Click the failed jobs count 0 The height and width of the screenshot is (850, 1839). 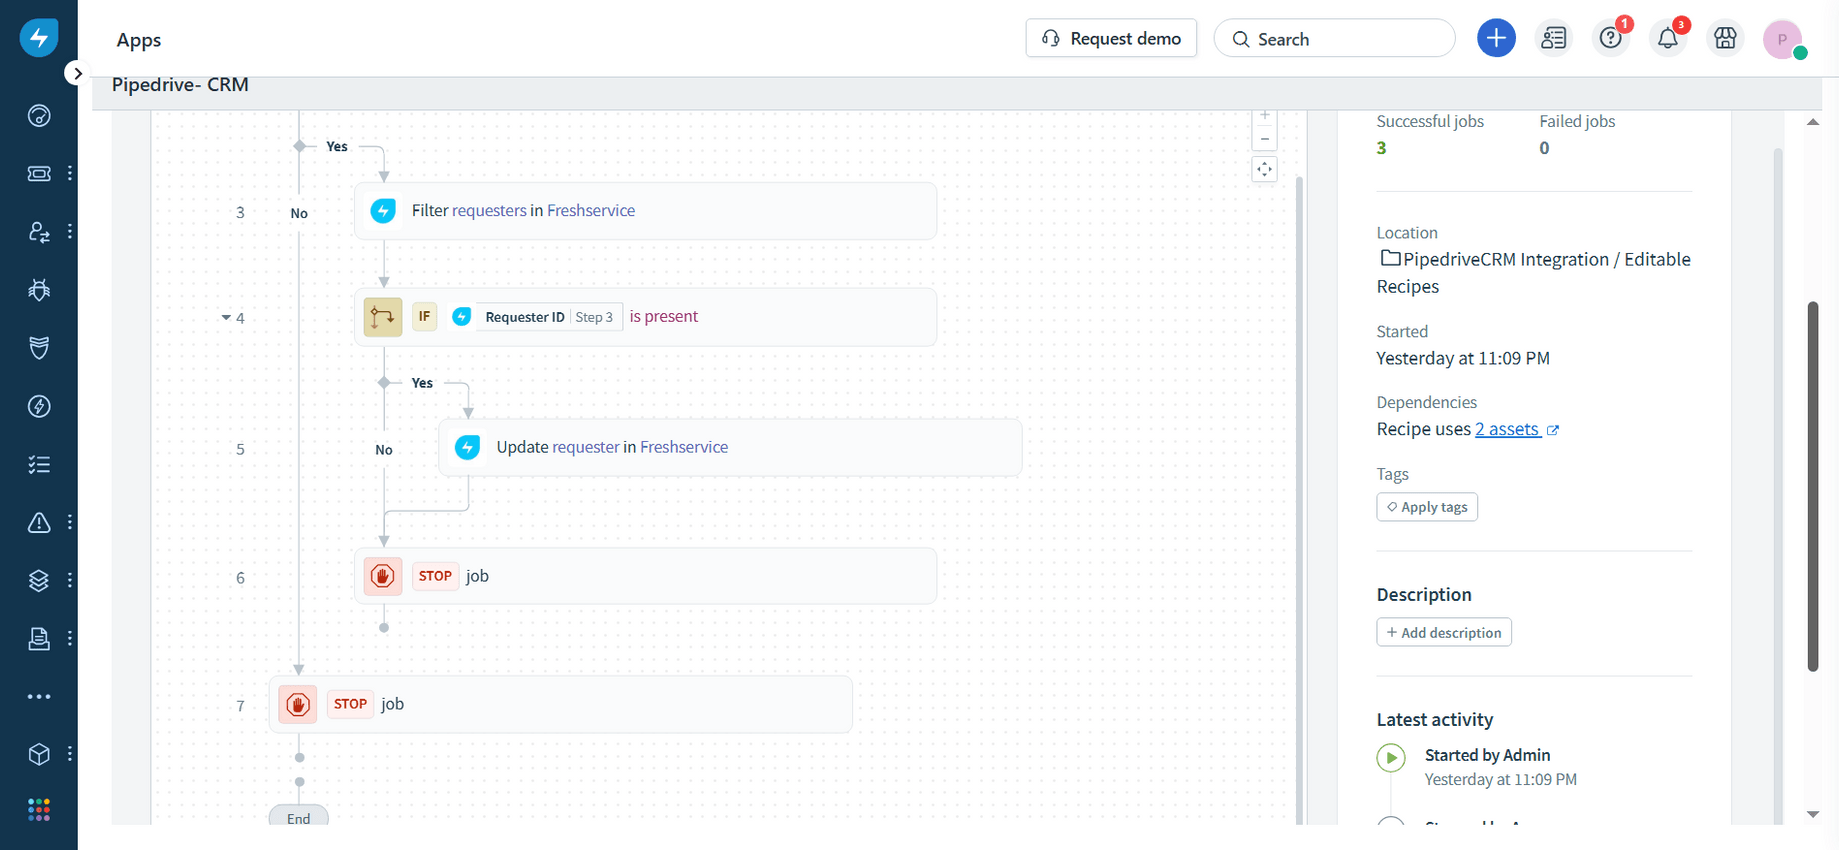tap(1544, 148)
